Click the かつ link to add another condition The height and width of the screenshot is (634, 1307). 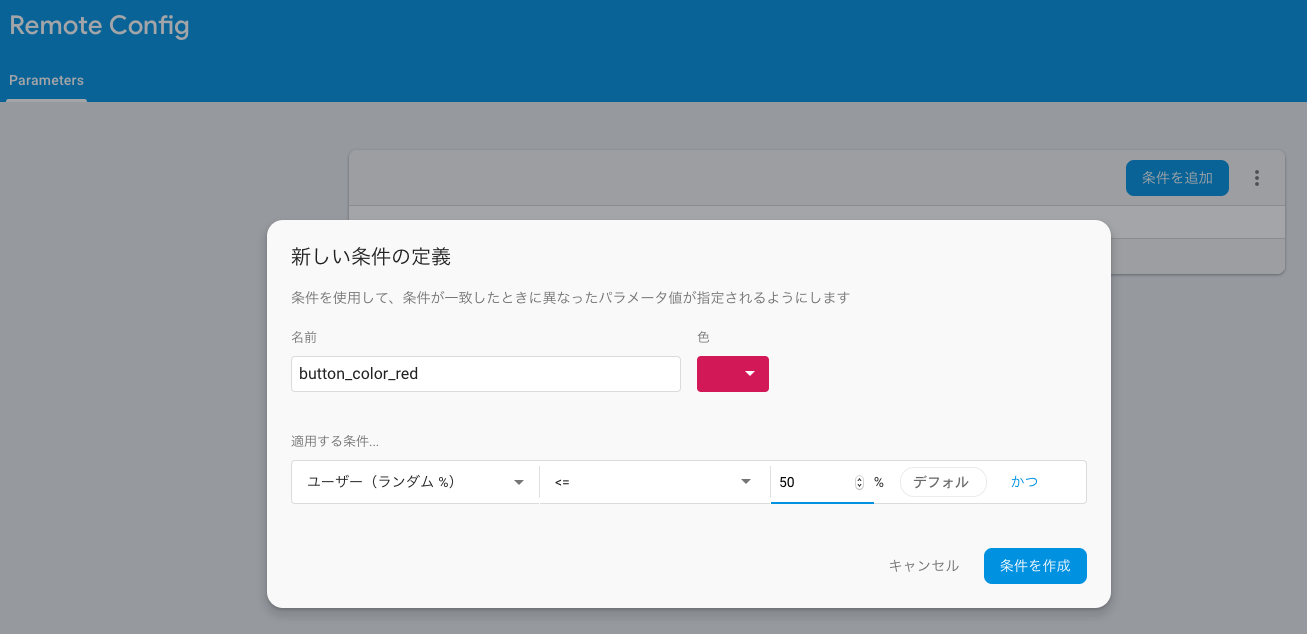tap(1024, 481)
